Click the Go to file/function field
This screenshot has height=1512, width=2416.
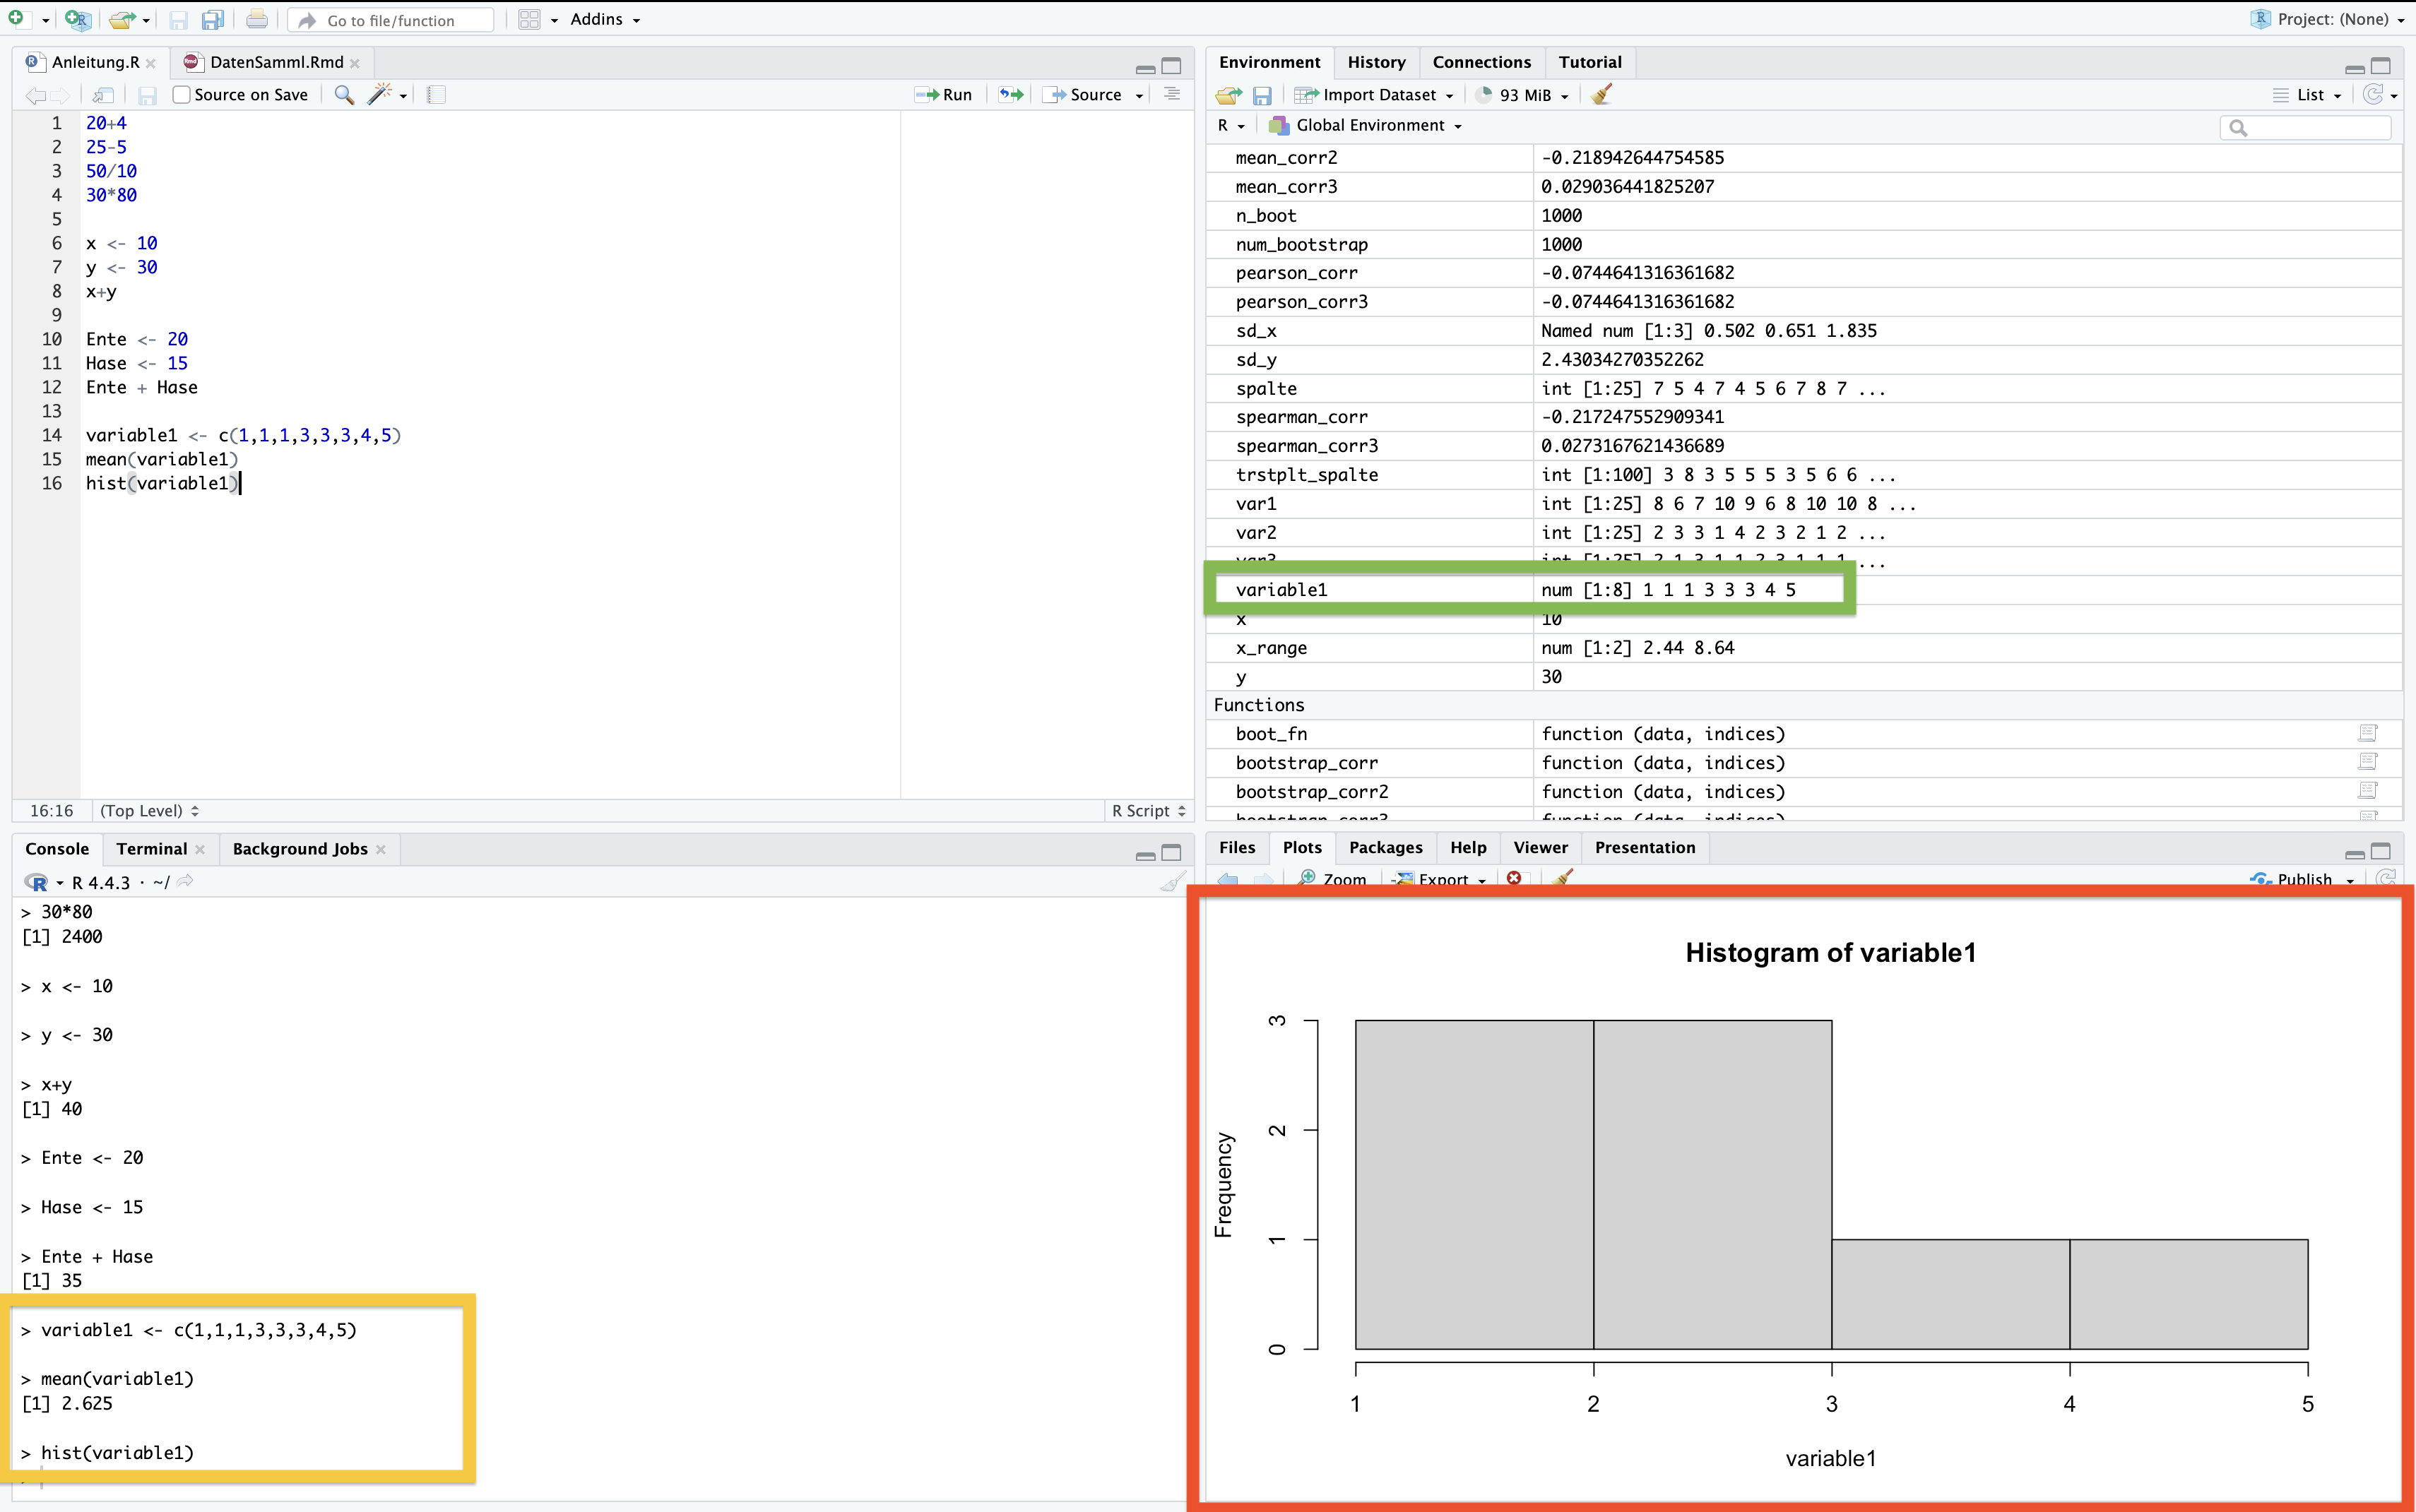click(390, 20)
